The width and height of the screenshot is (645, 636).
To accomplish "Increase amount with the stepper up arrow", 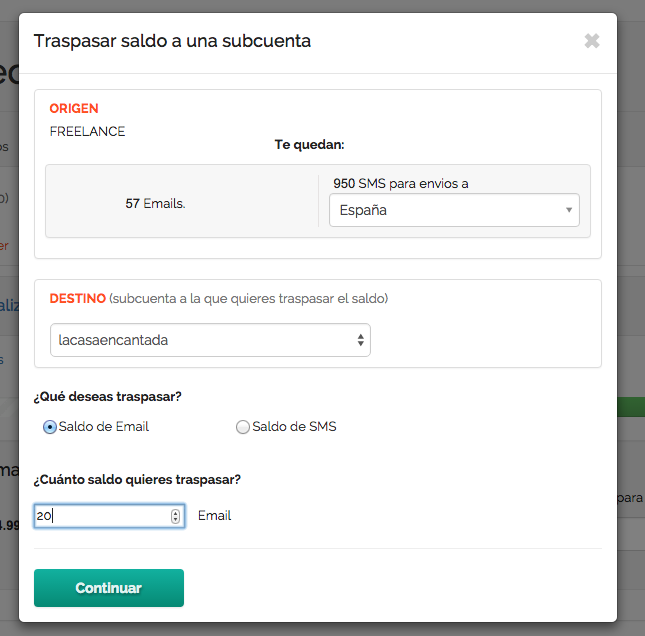I will pyautogui.click(x=176, y=512).
